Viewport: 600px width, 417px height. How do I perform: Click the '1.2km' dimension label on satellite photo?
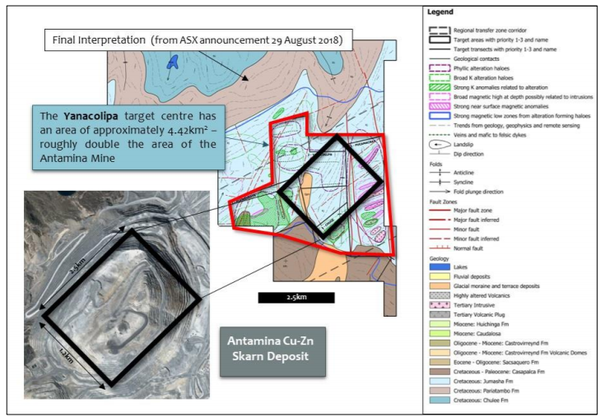(x=68, y=355)
